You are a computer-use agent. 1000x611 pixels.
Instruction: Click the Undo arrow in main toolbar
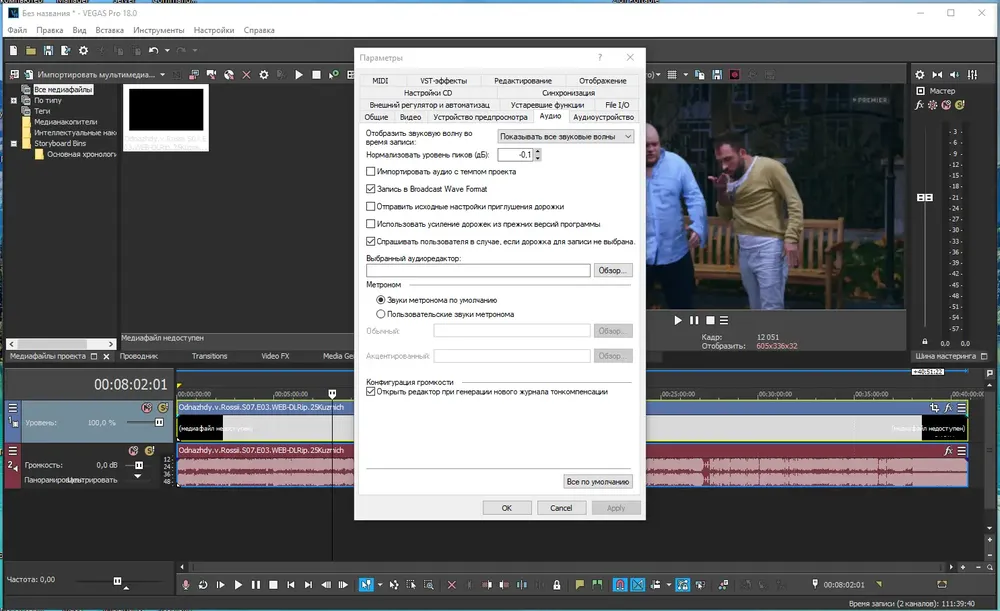tap(153, 50)
